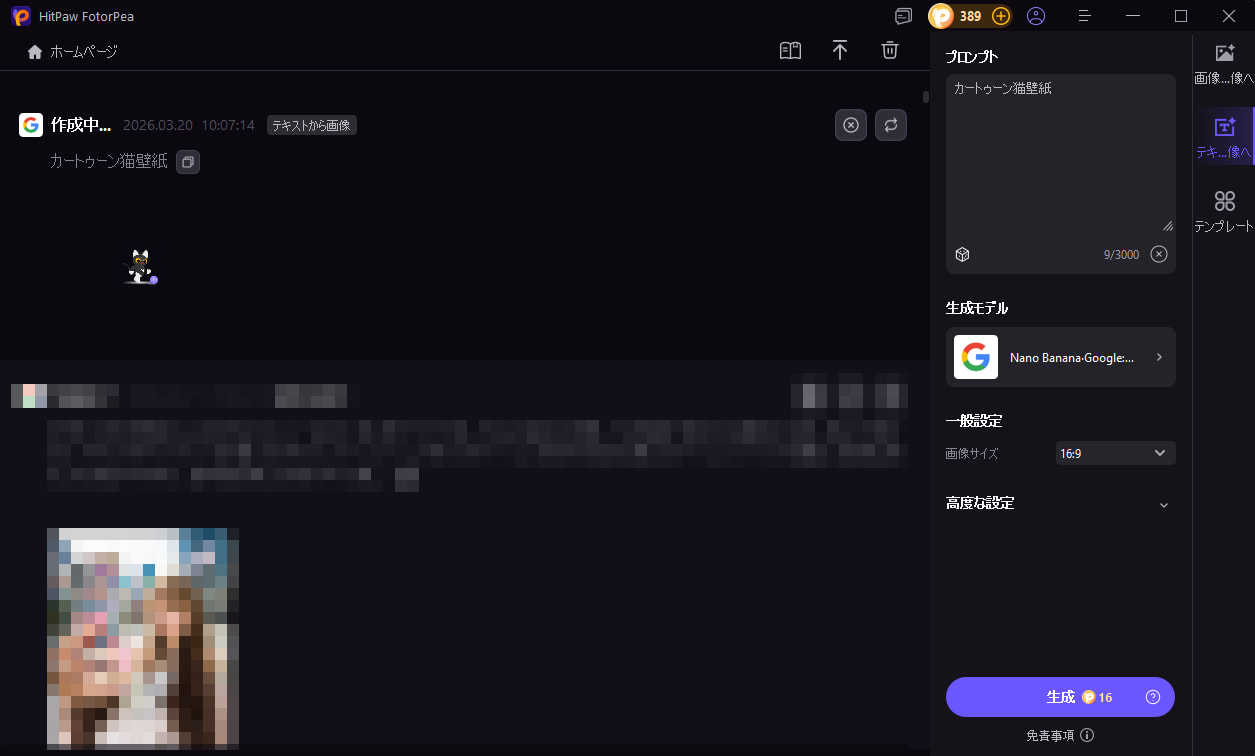Open the book-style guide icon in toolbar
This screenshot has width=1255, height=756.
click(790, 51)
